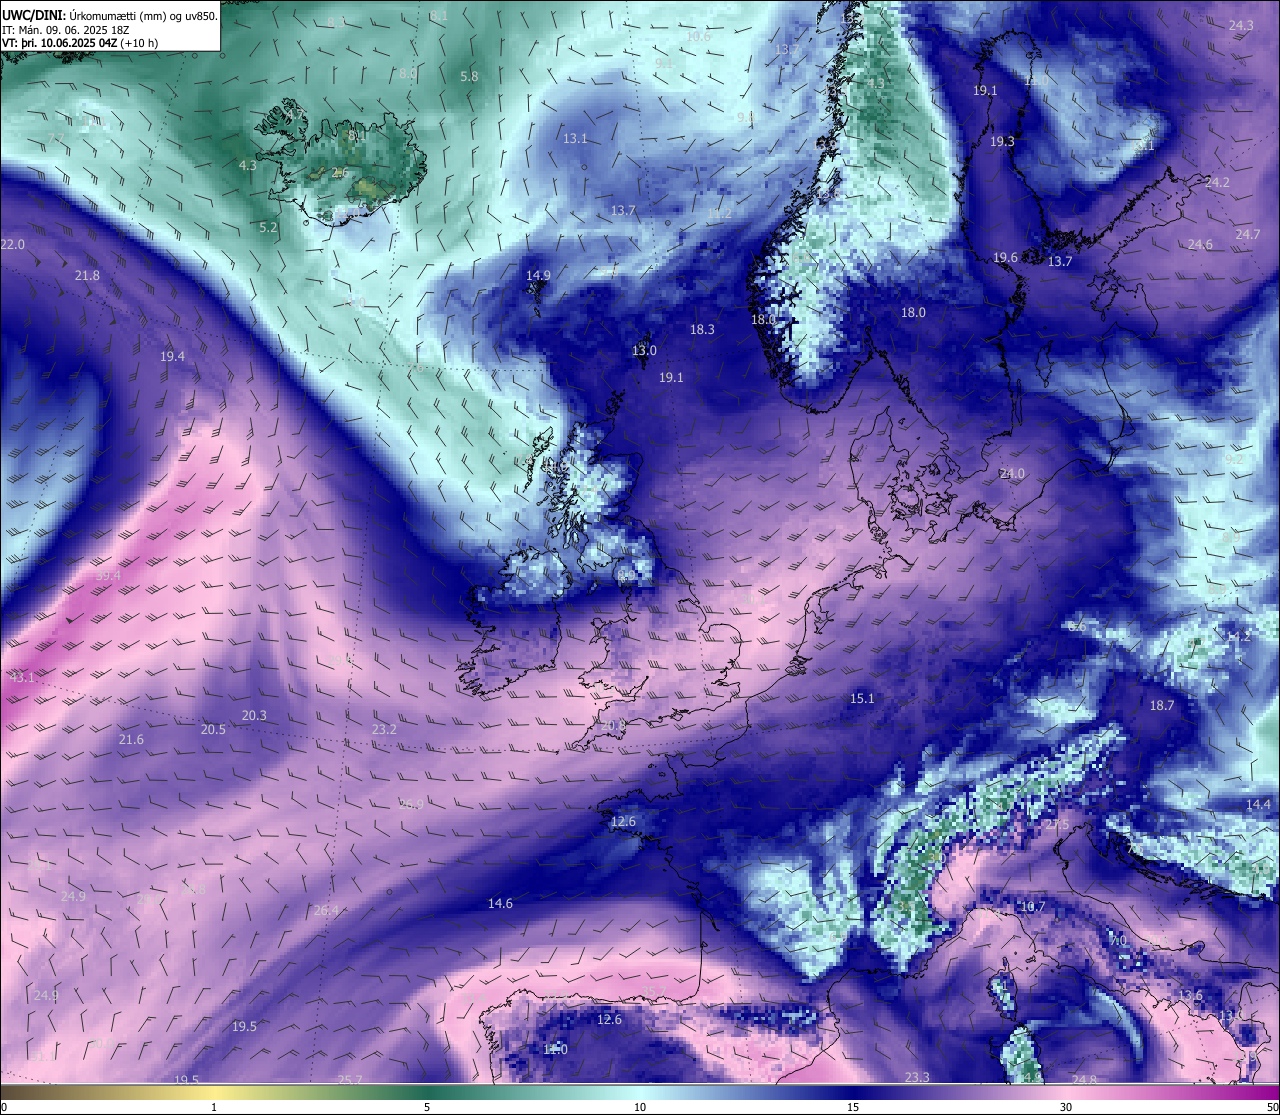Click the 21.6 value on the map

131,739
